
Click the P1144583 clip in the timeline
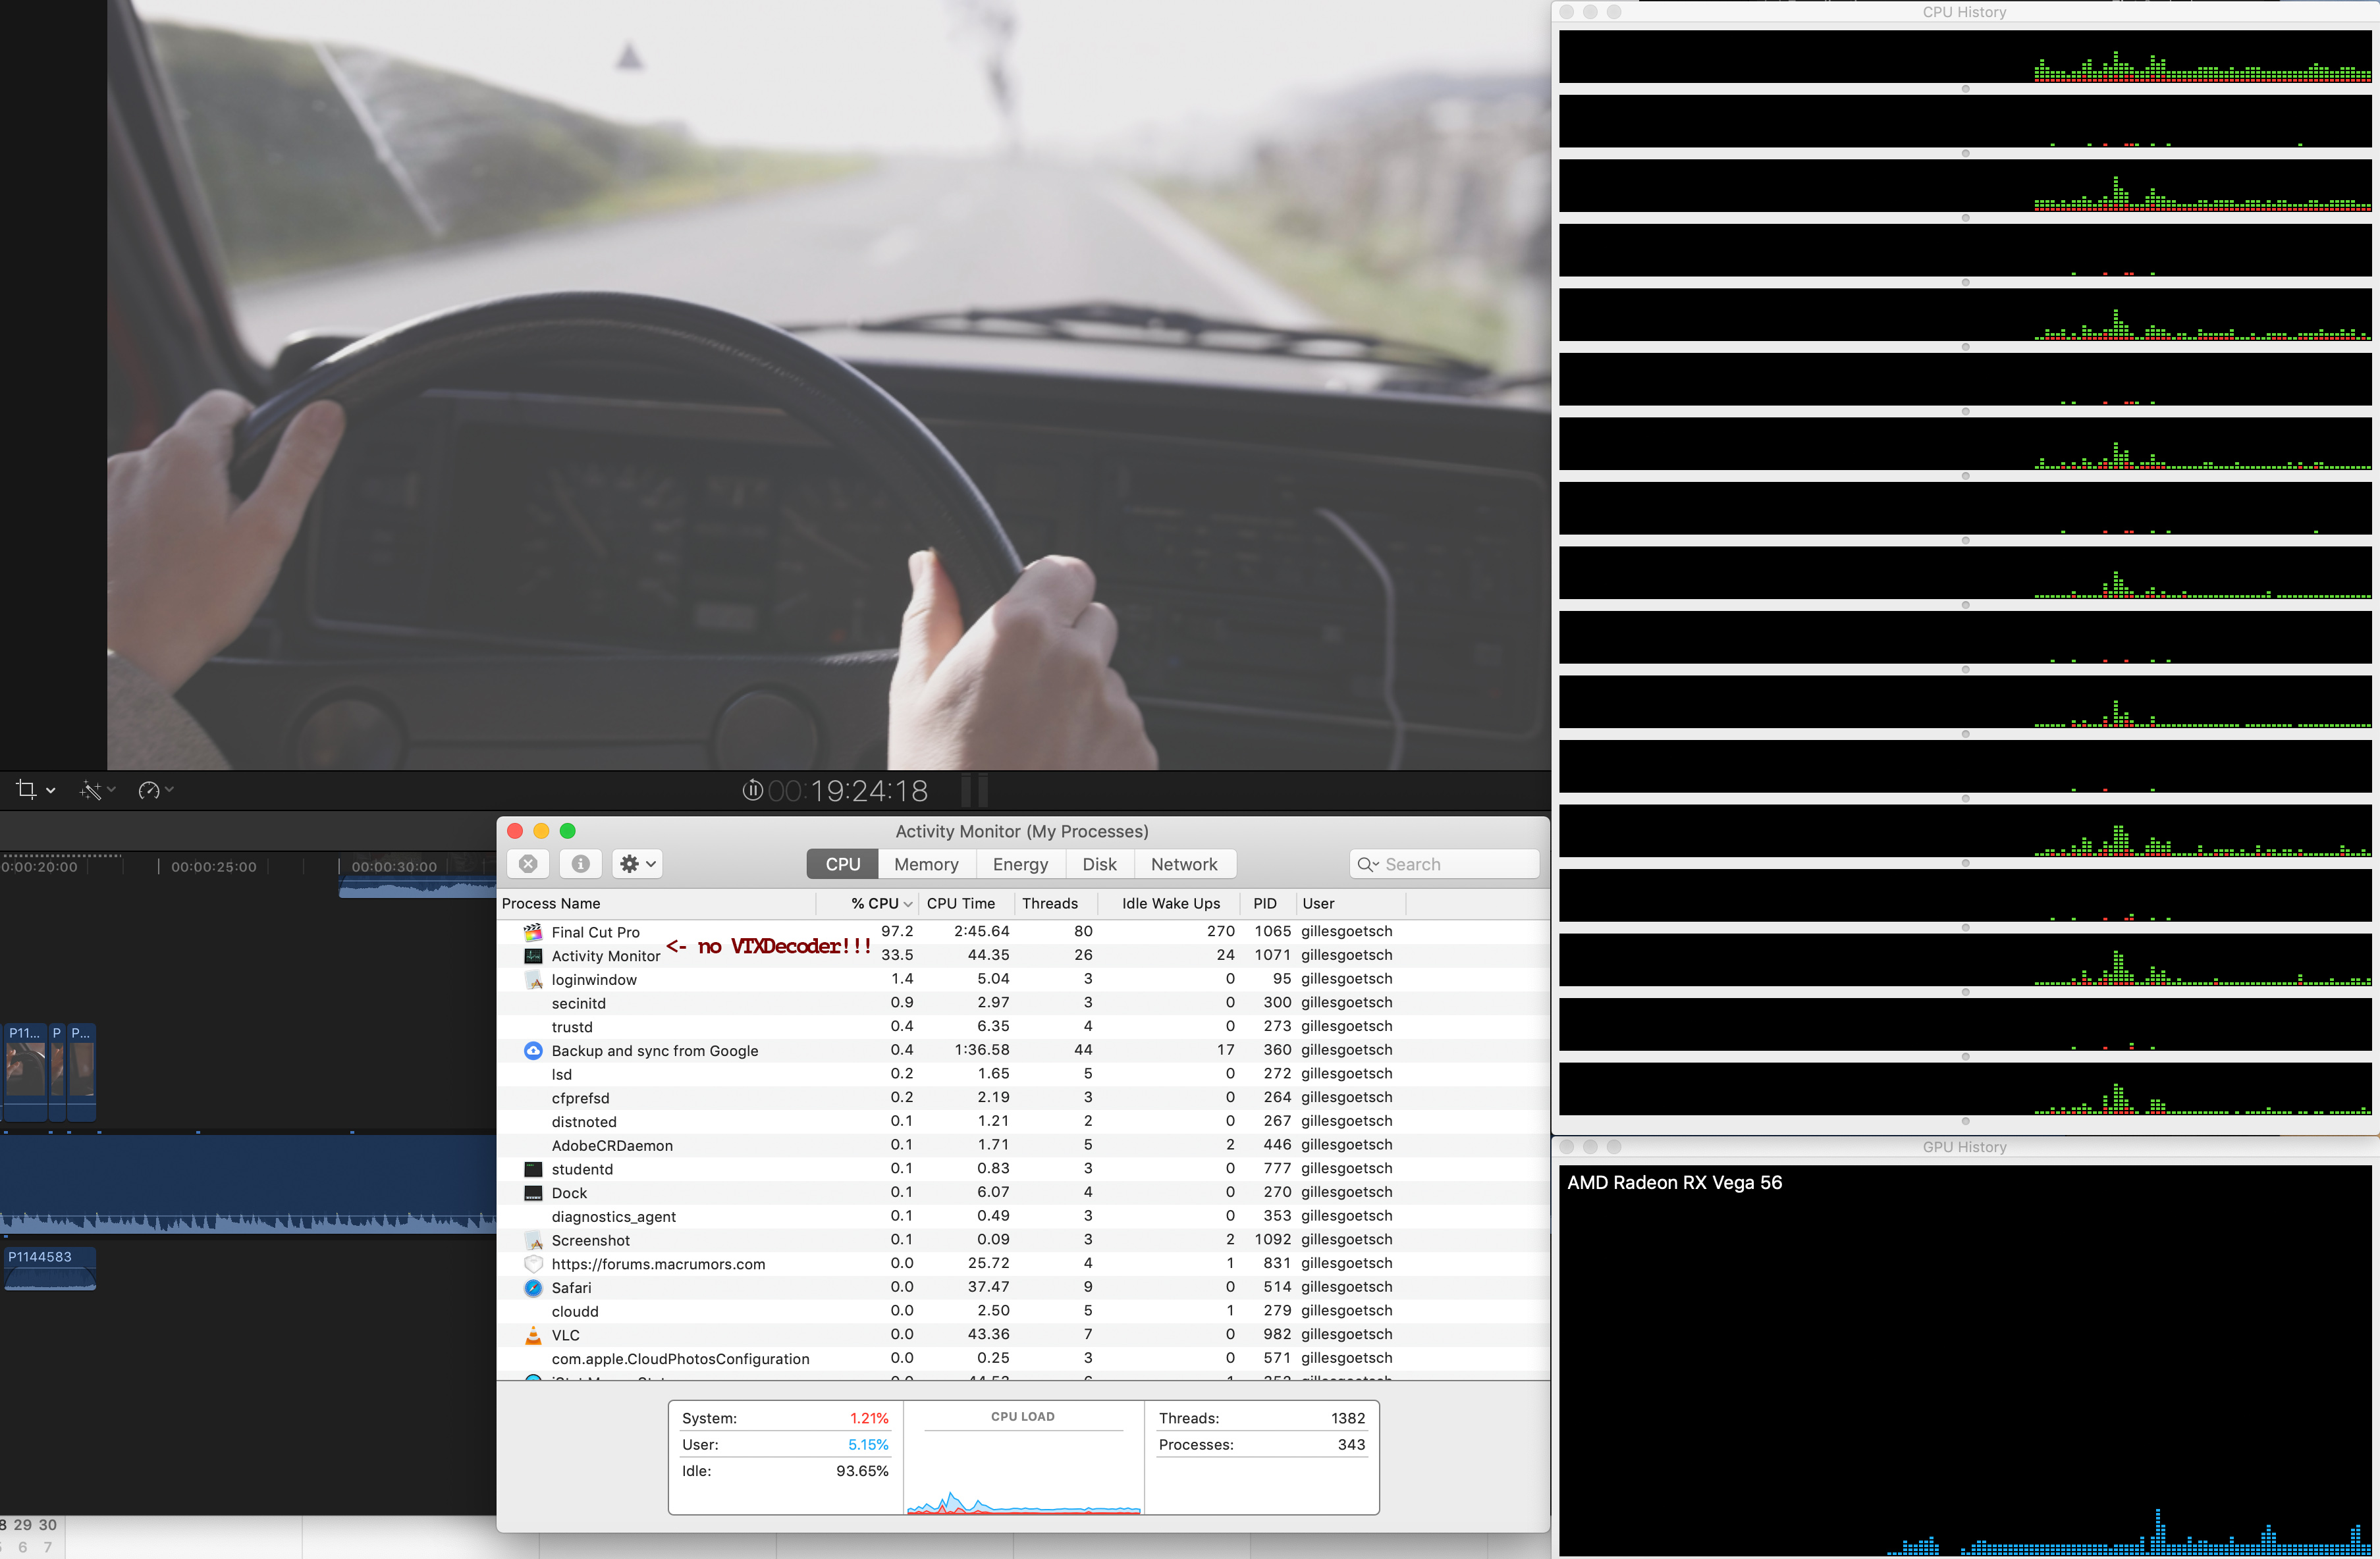[49, 1269]
